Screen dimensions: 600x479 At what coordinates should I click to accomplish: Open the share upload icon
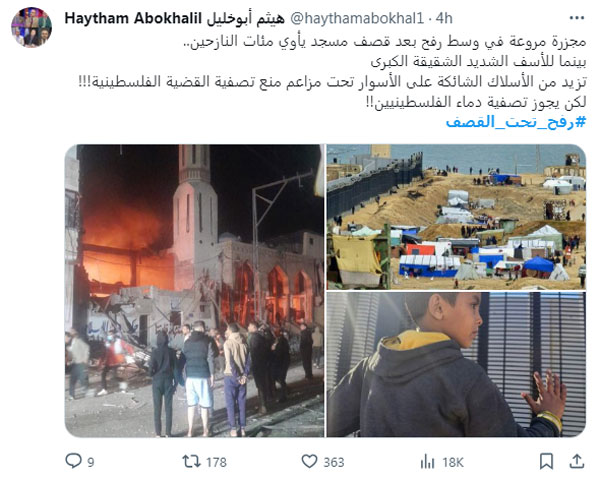[576, 461]
